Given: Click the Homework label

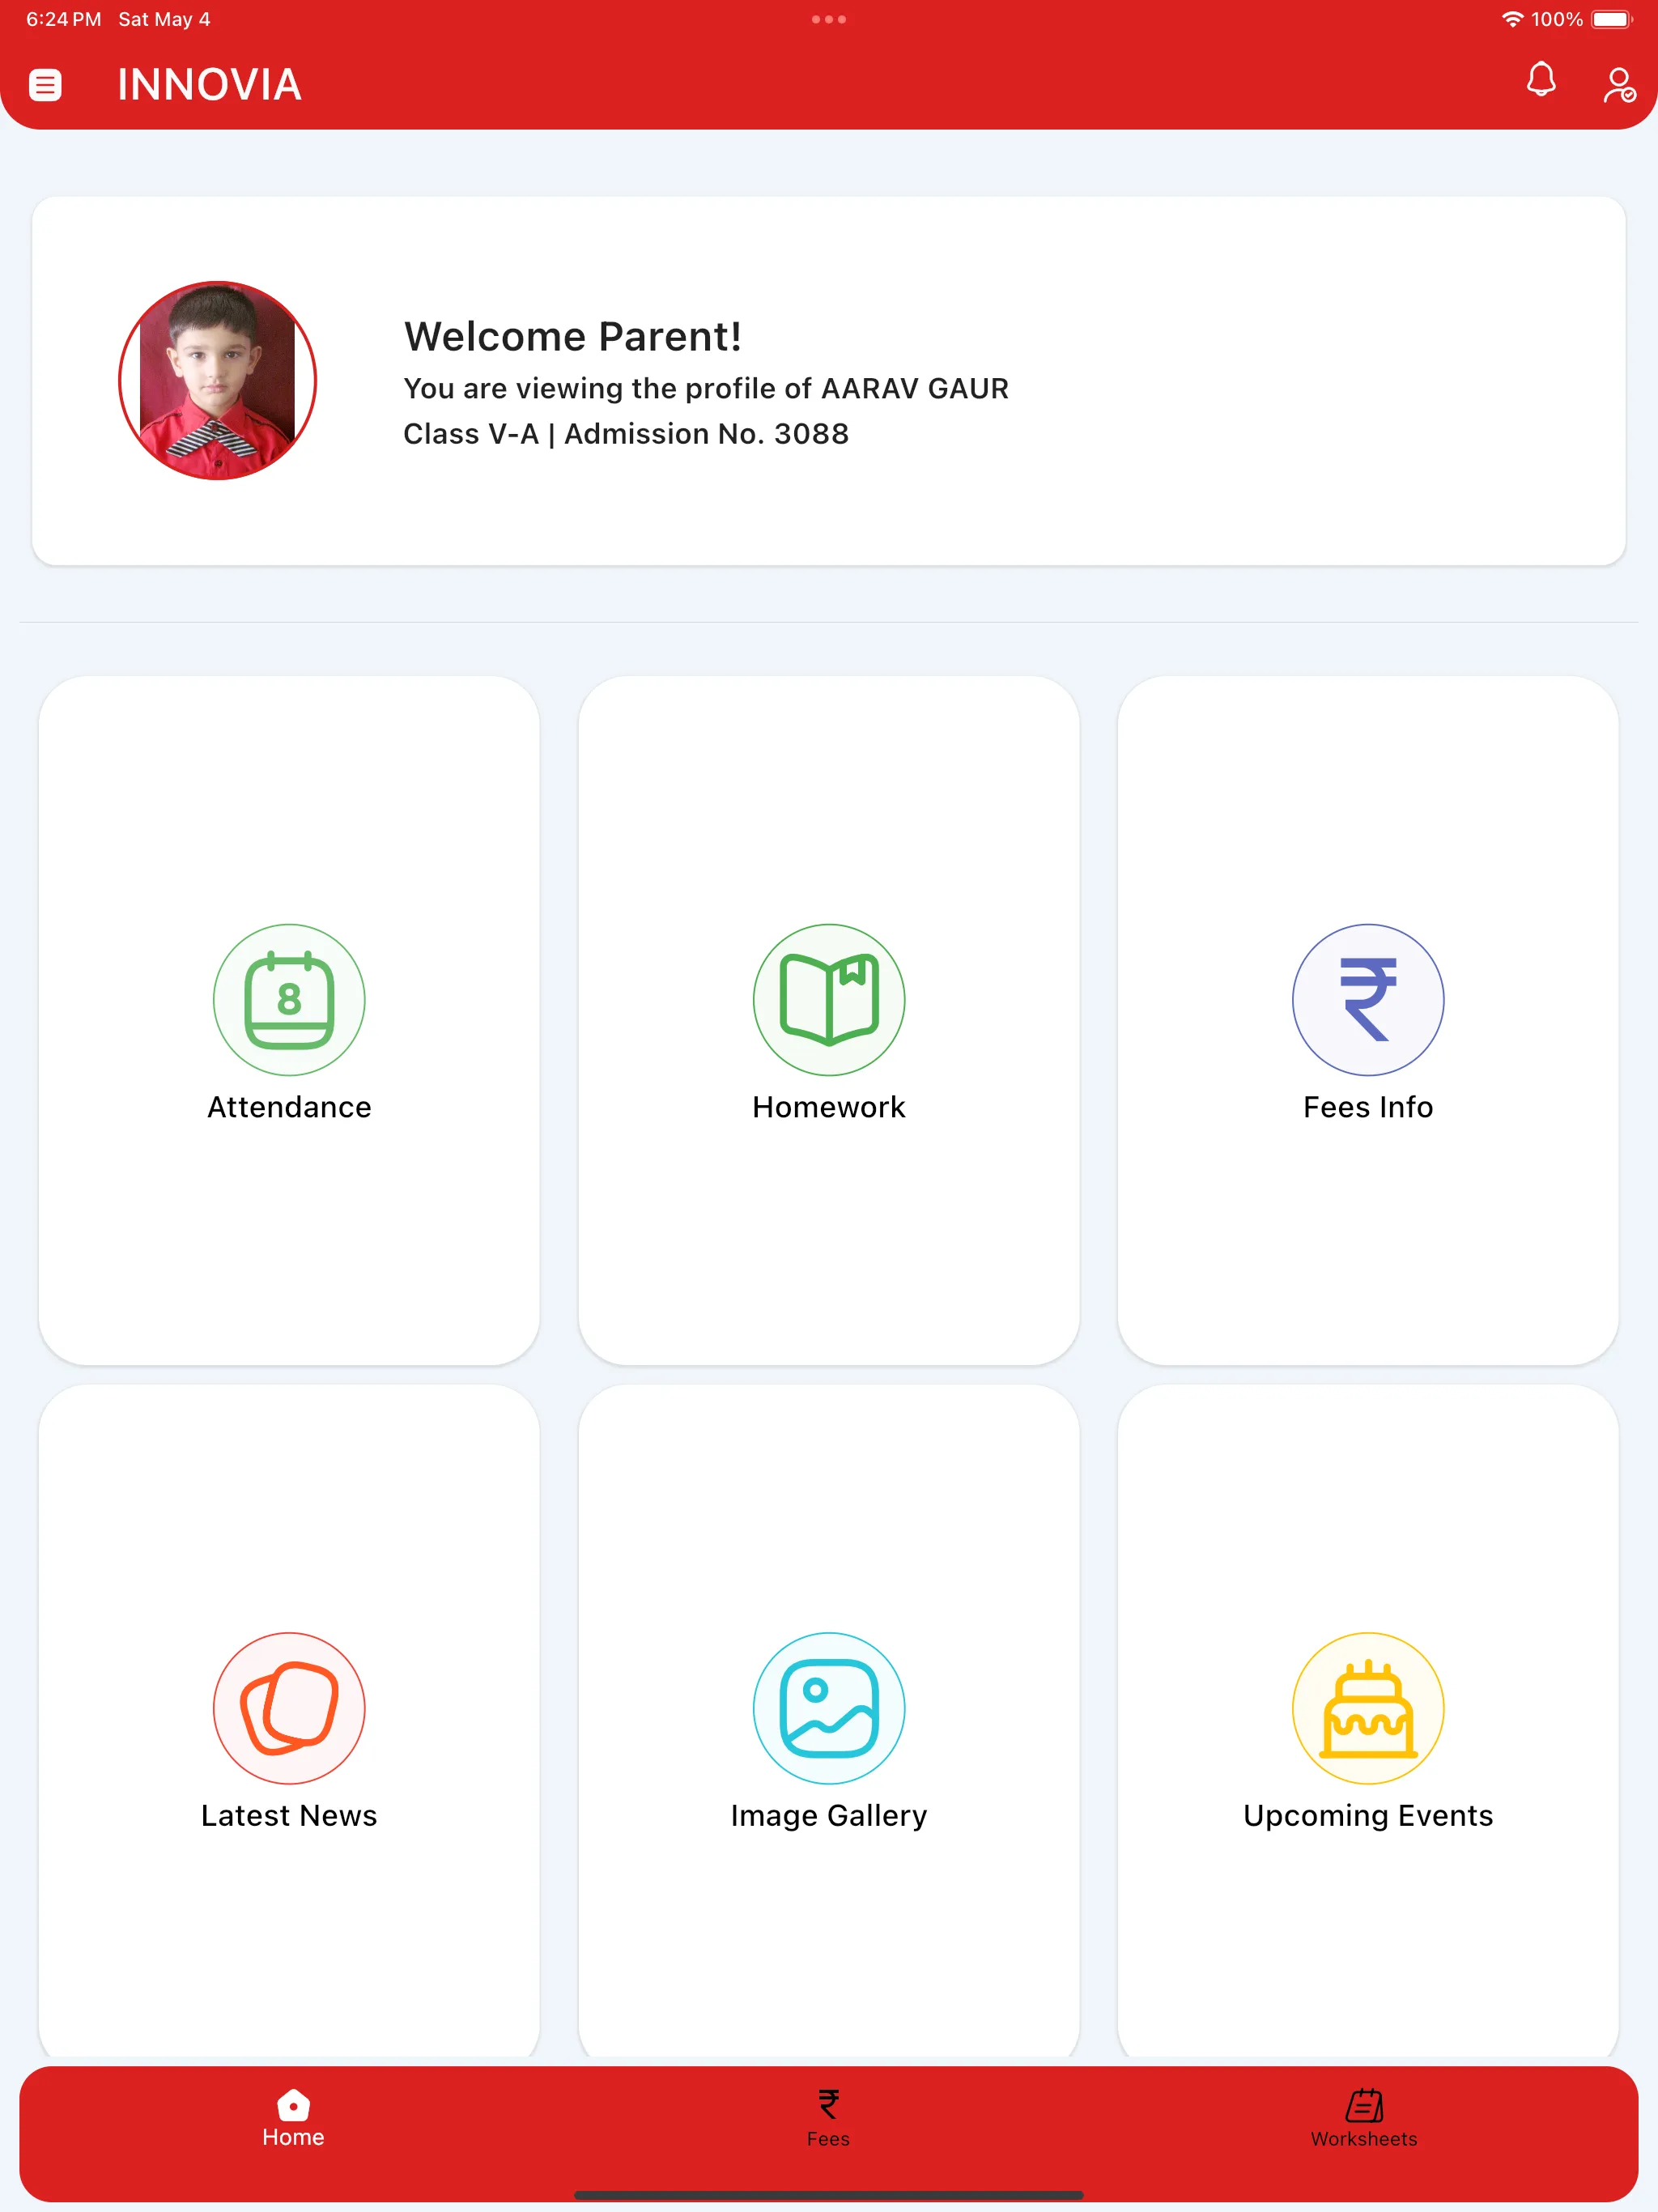Looking at the screenshot, I should point(828,1107).
